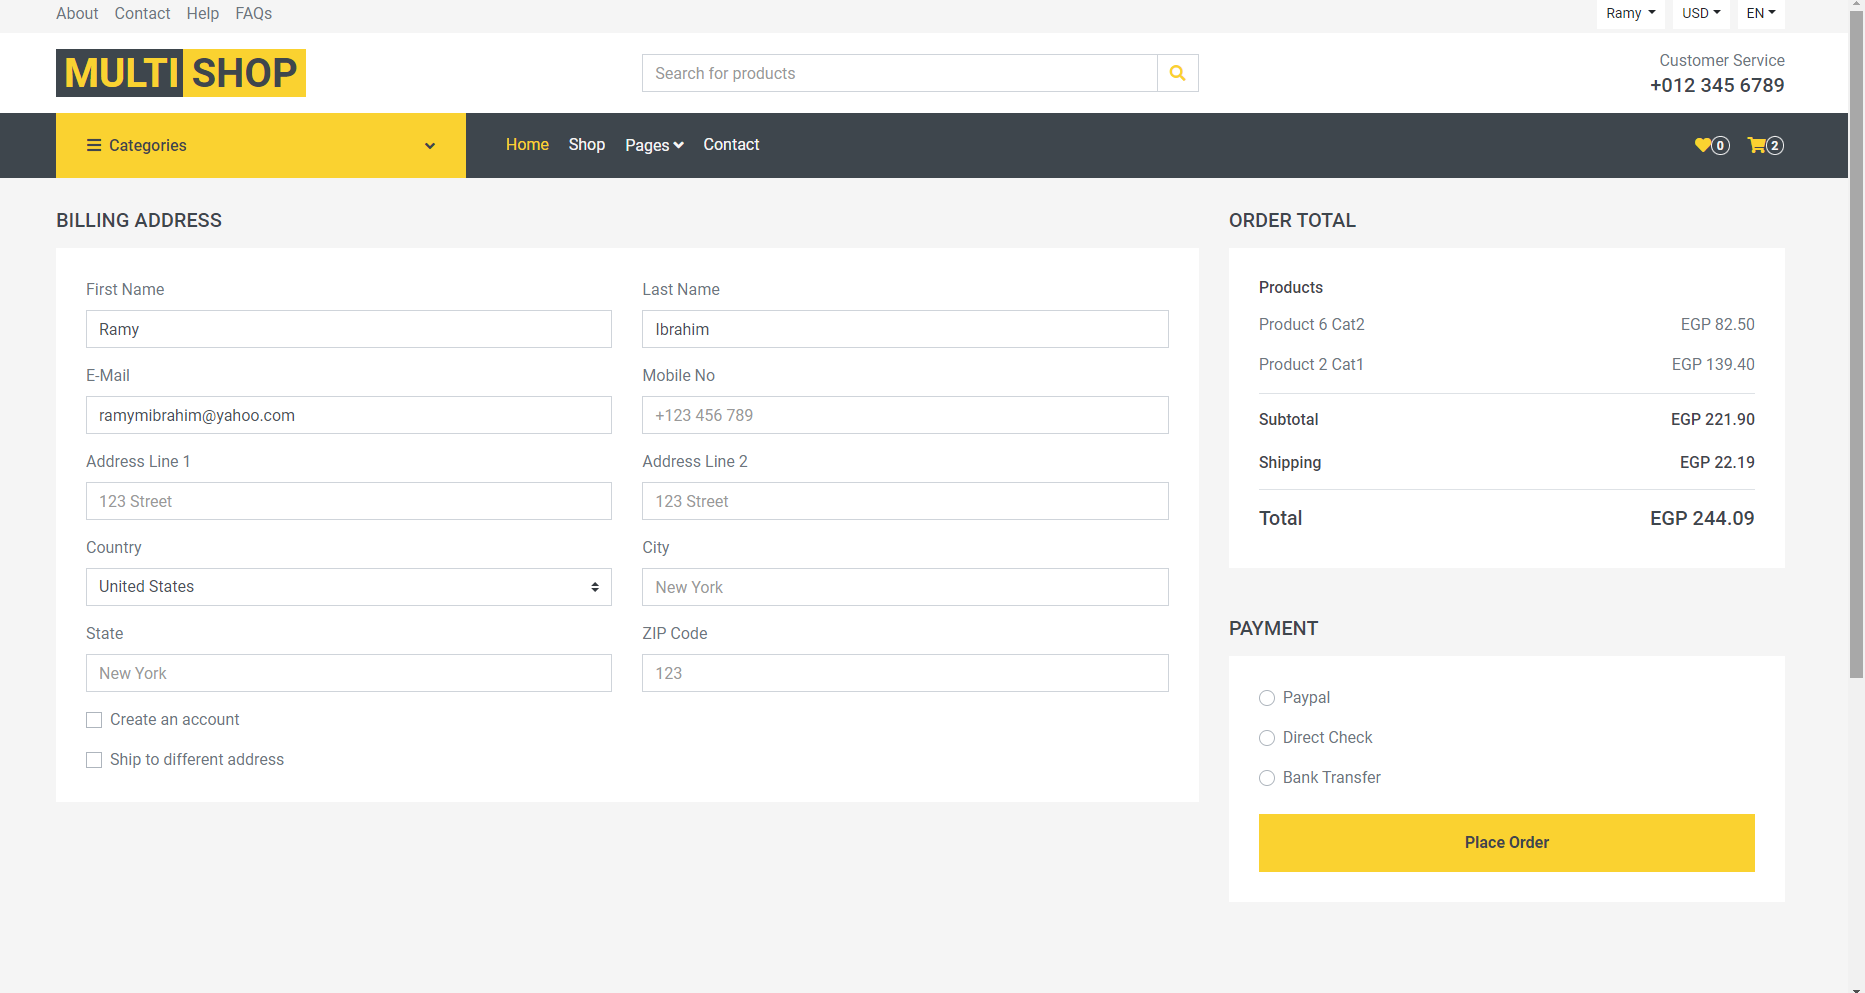
Task: Open the EN language dropdown
Action: [1760, 13]
